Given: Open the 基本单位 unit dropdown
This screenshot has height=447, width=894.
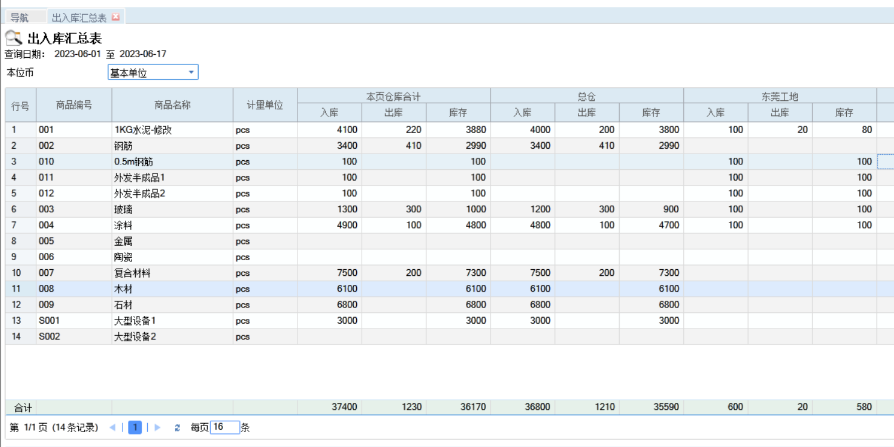Looking at the screenshot, I should 191,73.
